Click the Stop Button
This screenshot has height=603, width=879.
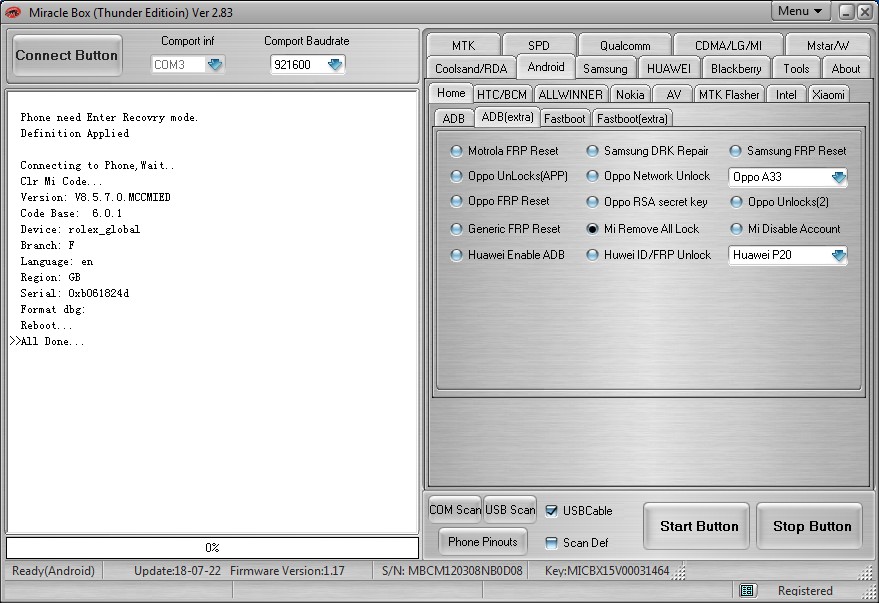click(809, 526)
